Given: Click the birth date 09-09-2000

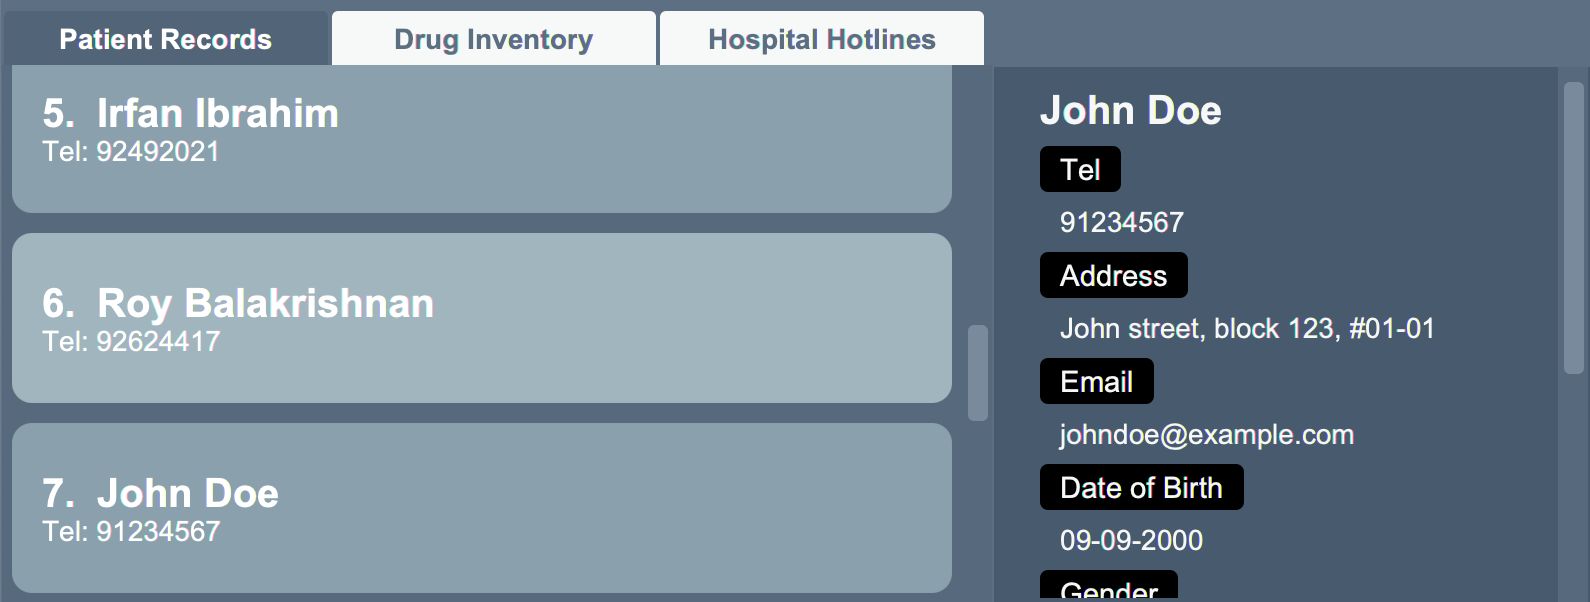Looking at the screenshot, I should 1131,540.
